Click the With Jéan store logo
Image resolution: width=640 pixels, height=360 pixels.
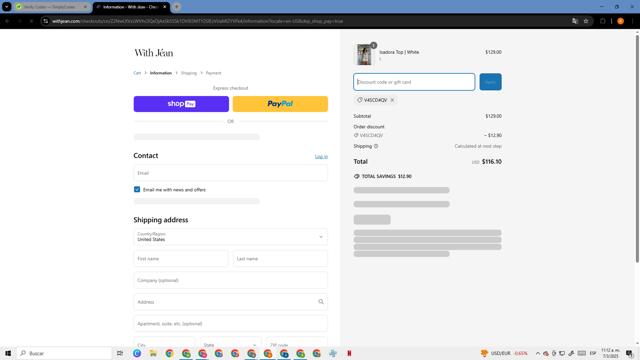coord(154,53)
